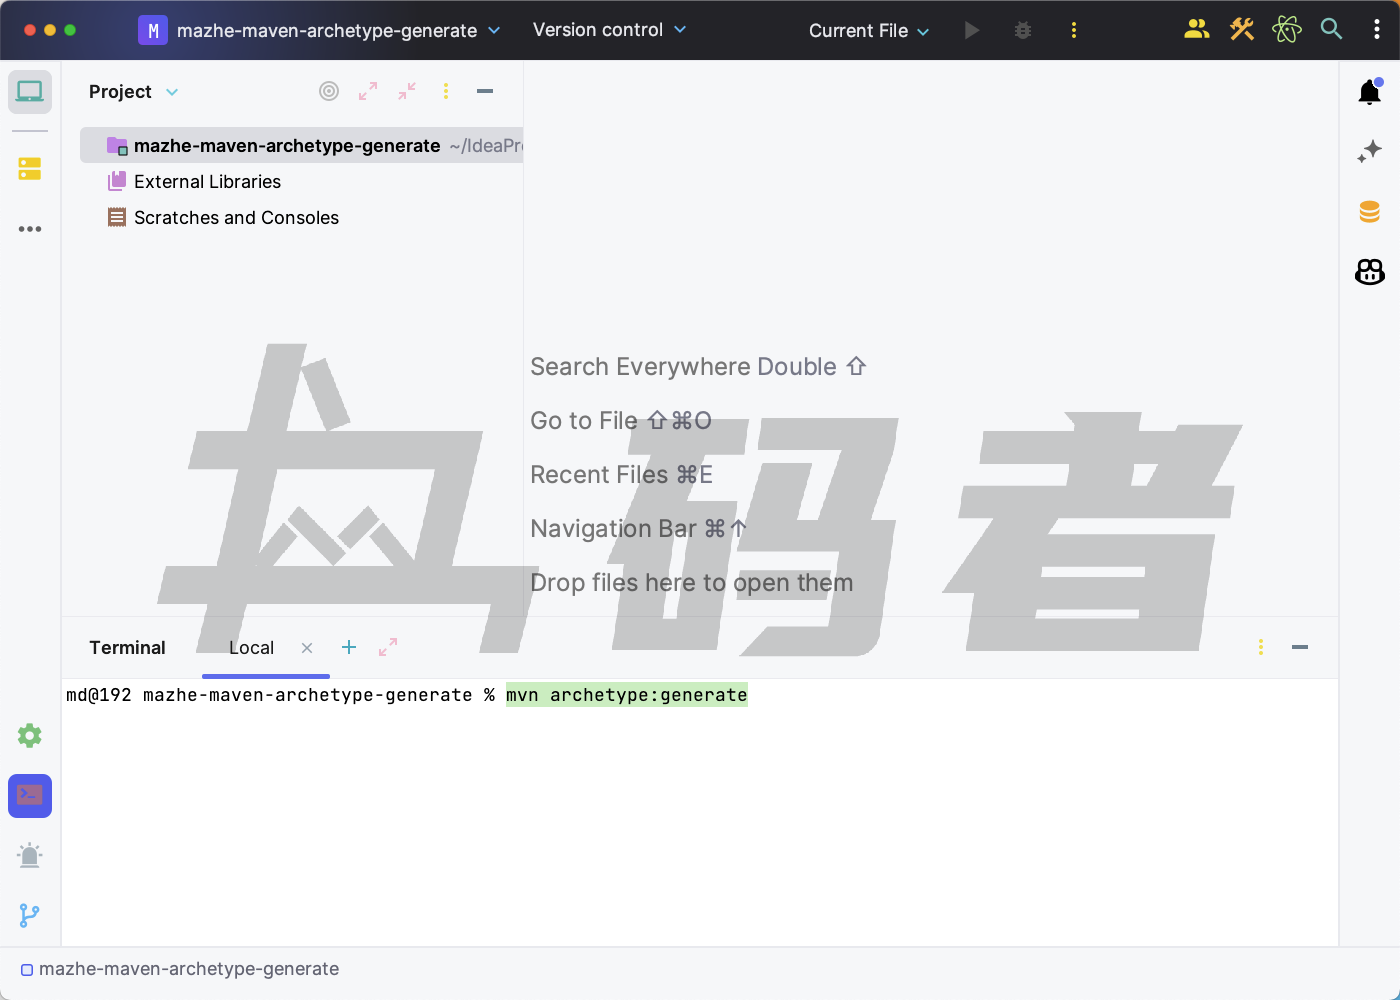The width and height of the screenshot is (1400, 1000).
Task: Open the Notifications bell
Action: (x=1369, y=91)
